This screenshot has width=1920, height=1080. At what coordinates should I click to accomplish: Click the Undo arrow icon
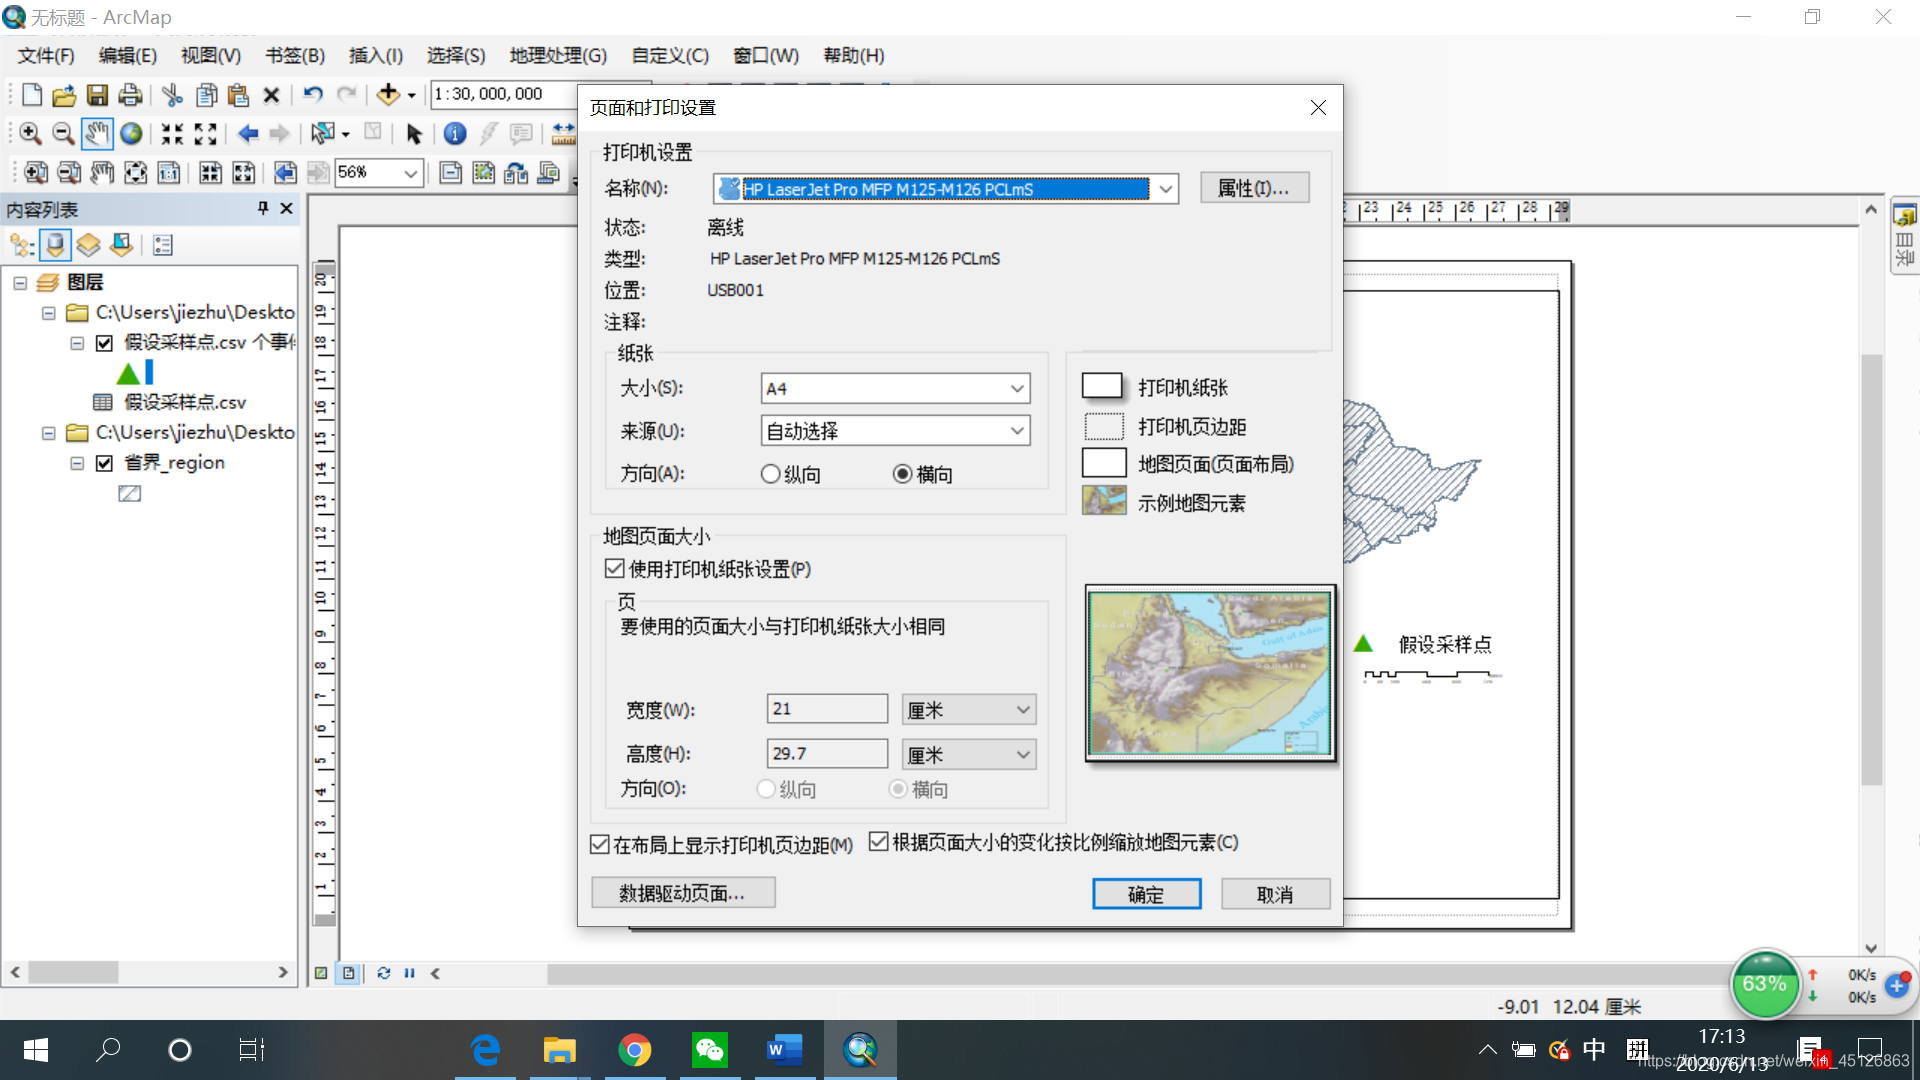[x=312, y=94]
